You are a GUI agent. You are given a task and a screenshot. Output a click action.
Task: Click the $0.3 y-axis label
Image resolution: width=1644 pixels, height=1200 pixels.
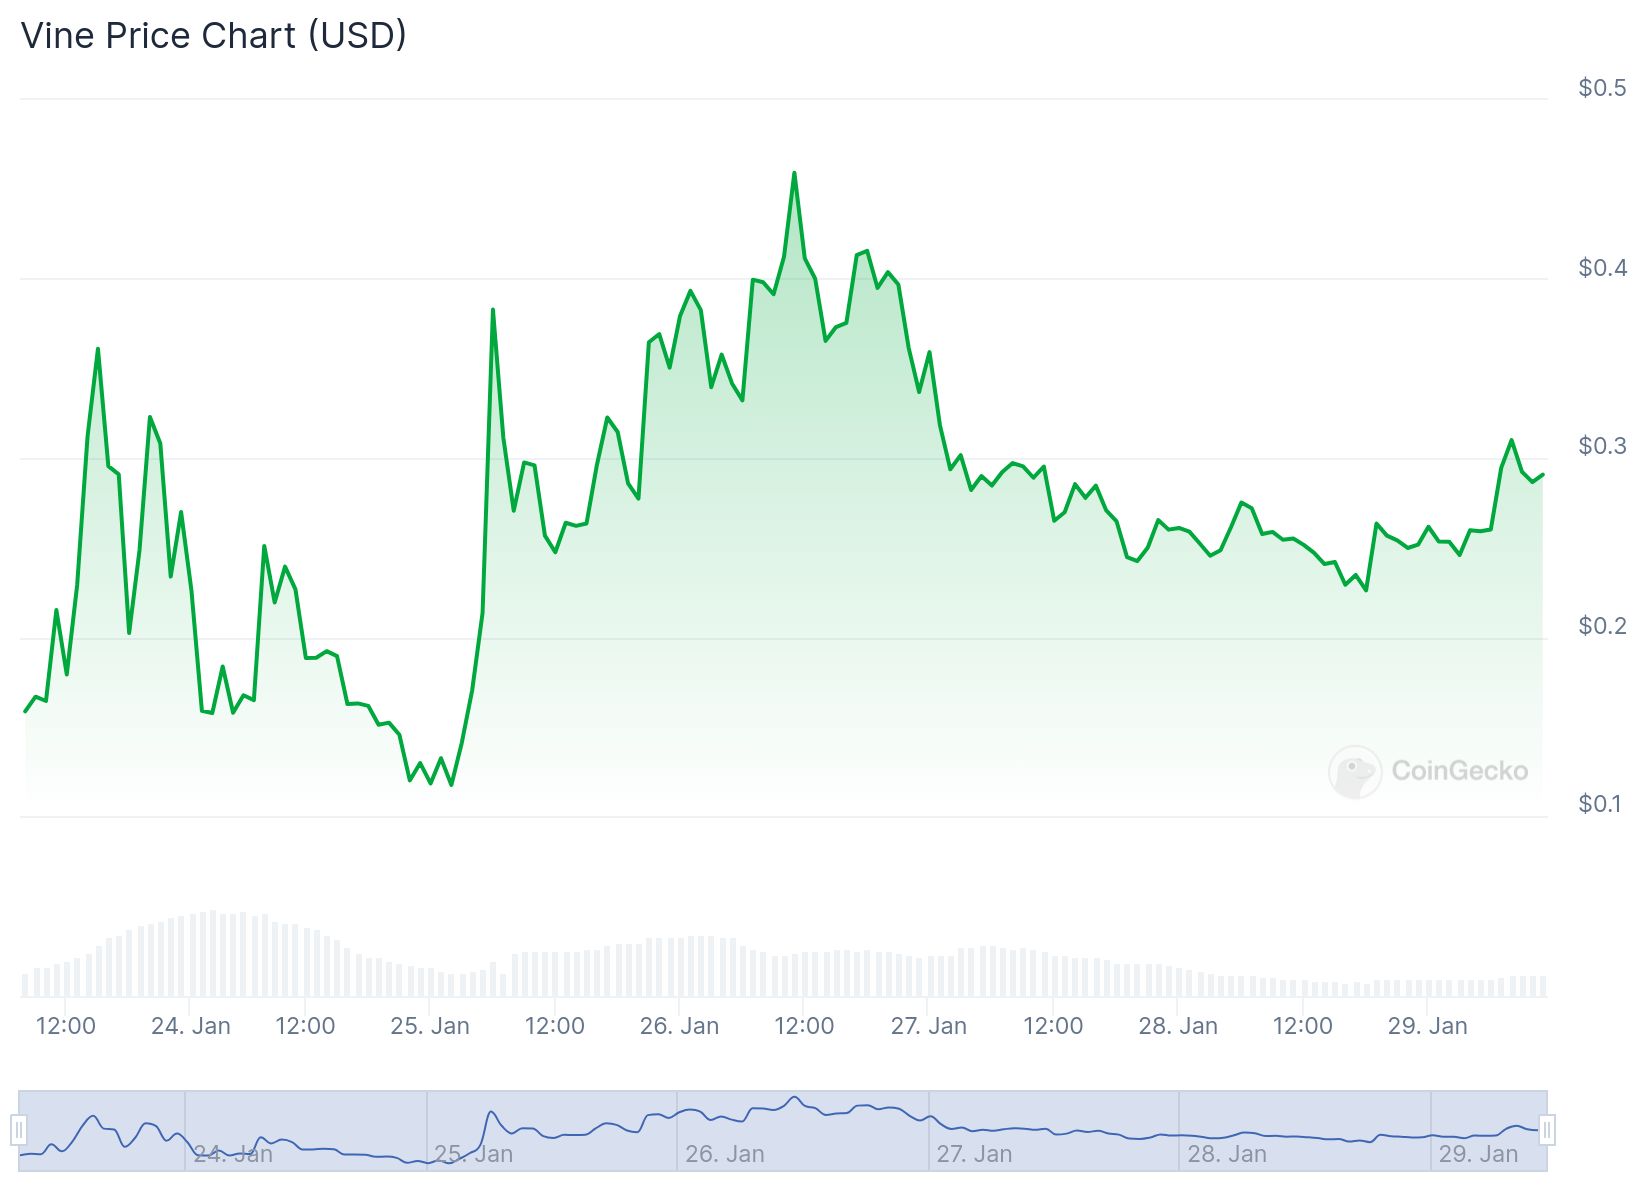(x=1603, y=446)
